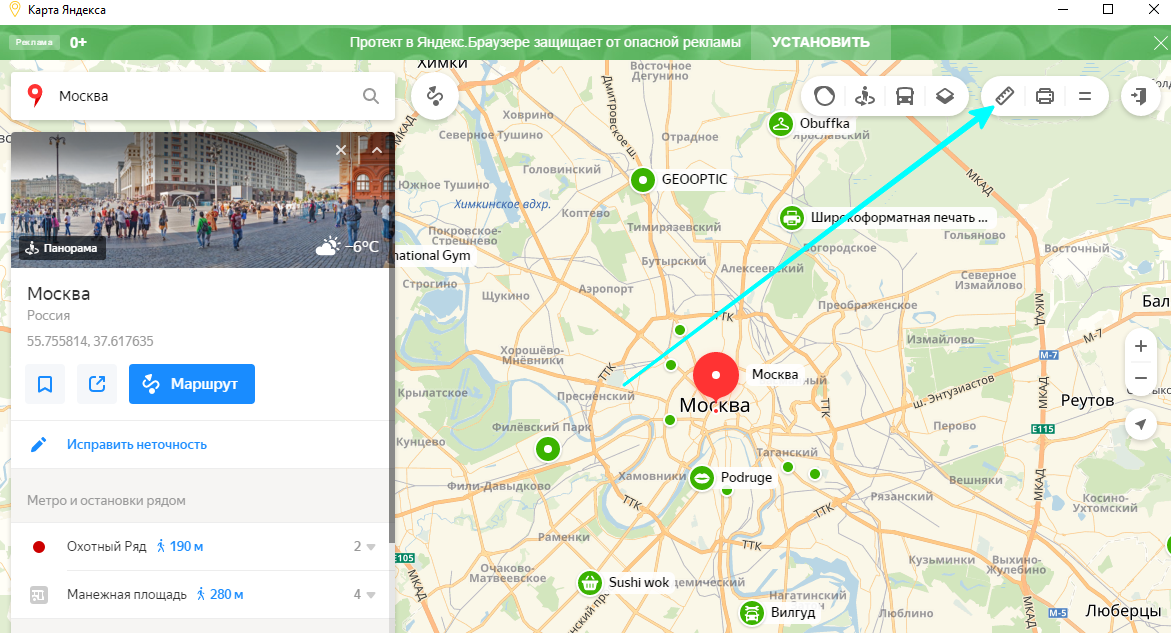Click the Sushi wok place label
1171x633 pixels.
click(x=639, y=583)
